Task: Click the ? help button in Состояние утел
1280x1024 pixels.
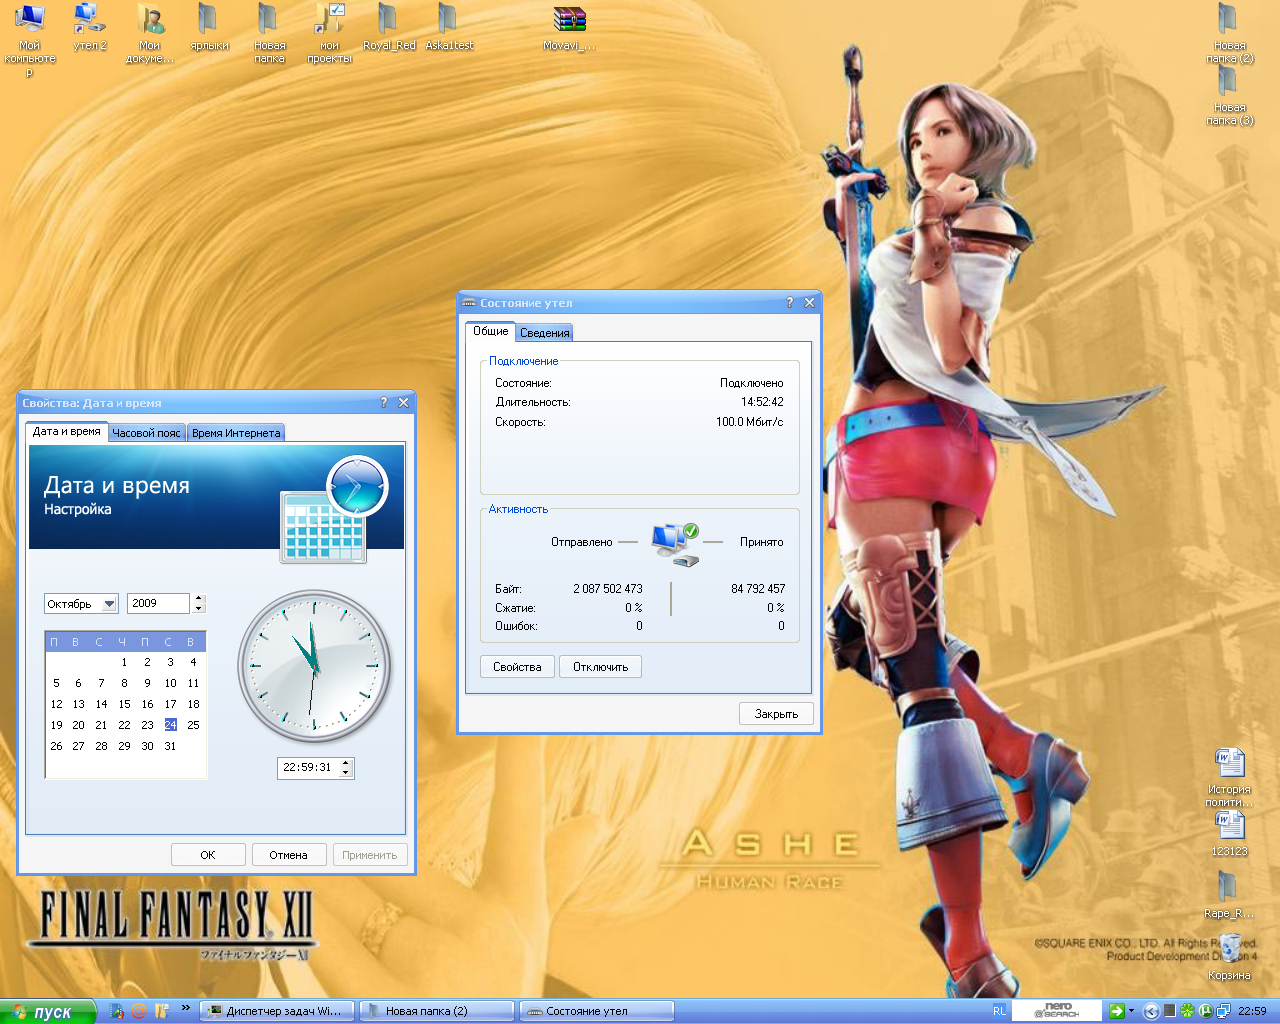Action: tap(789, 303)
